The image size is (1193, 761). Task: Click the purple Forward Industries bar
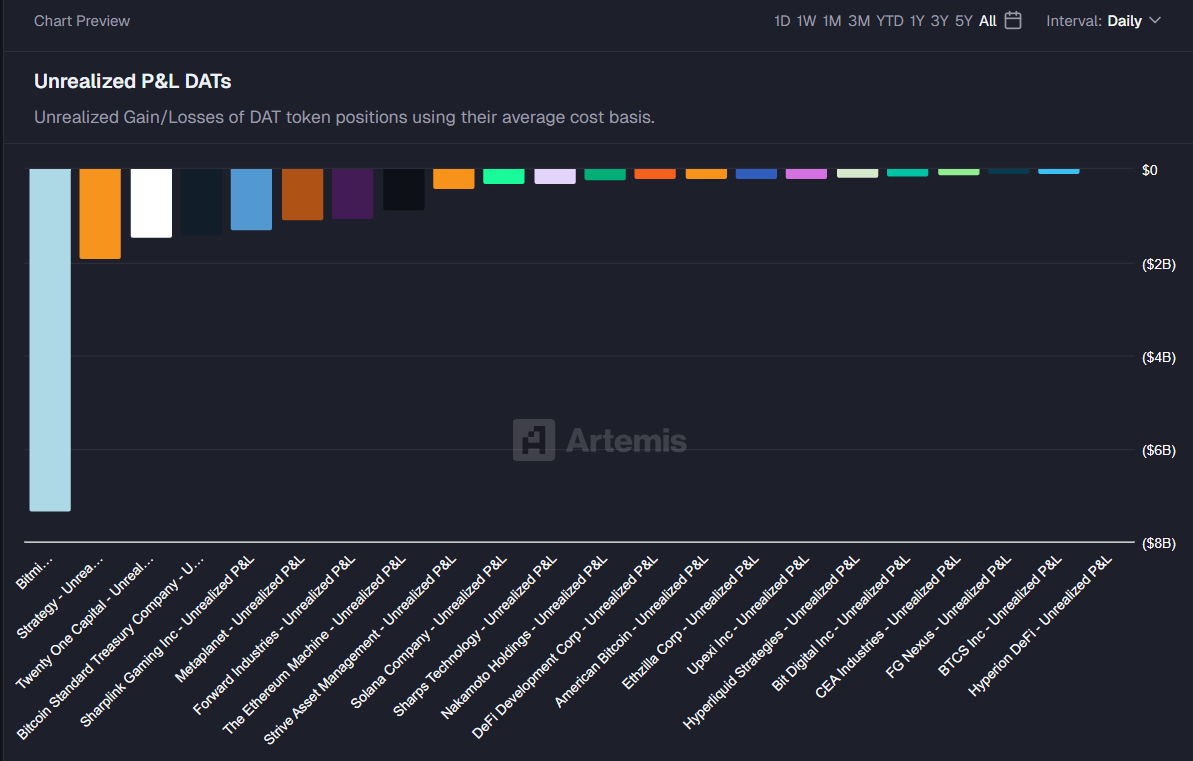[352, 193]
